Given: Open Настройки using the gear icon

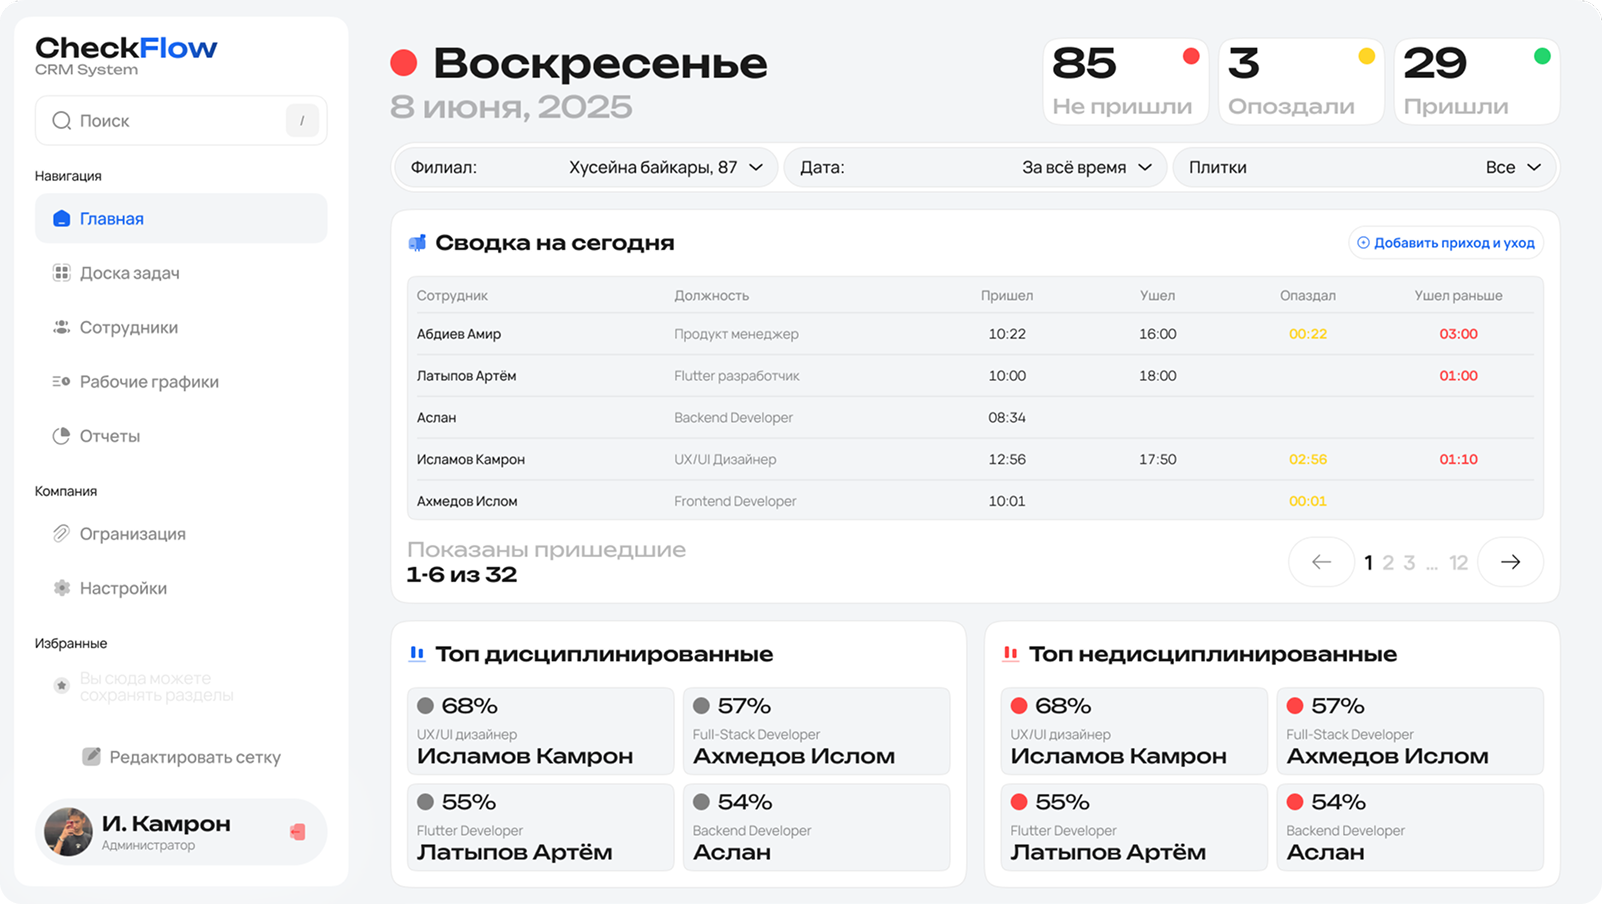Looking at the screenshot, I should 61,588.
